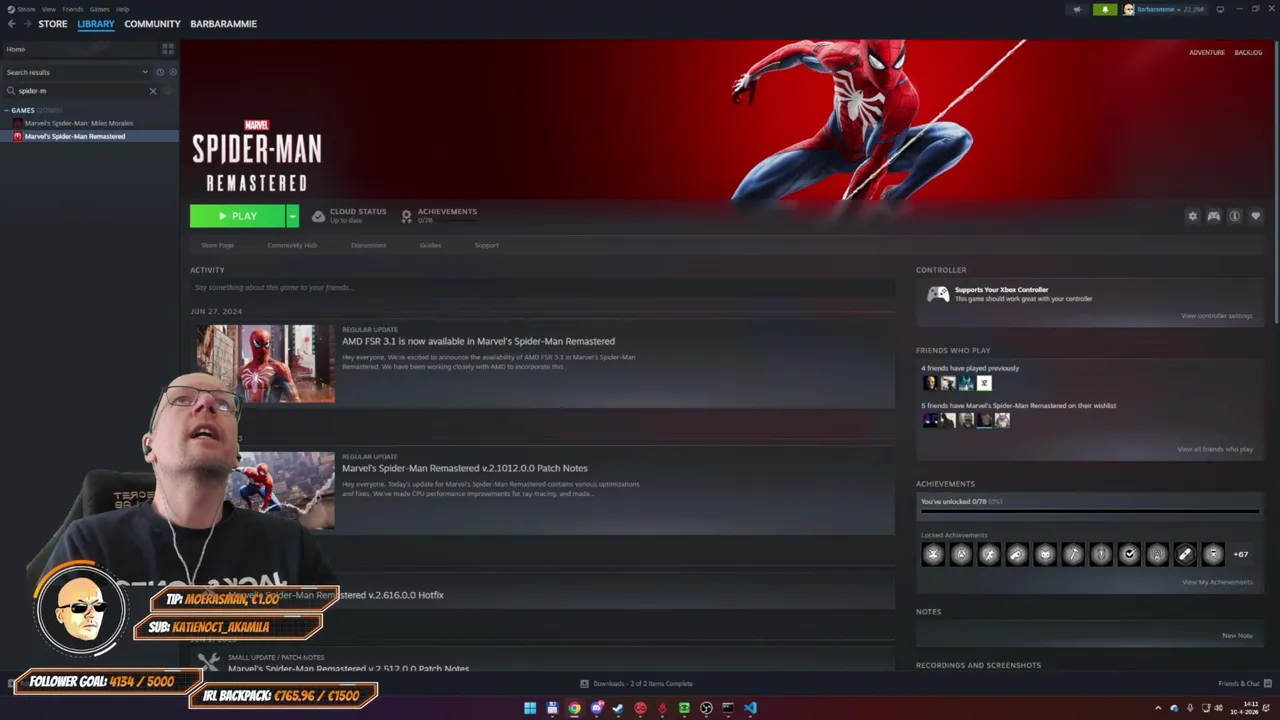Screen dimensions: 1280x720
Task: Click the BACKLOG collection tag
Action: click(1248, 52)
